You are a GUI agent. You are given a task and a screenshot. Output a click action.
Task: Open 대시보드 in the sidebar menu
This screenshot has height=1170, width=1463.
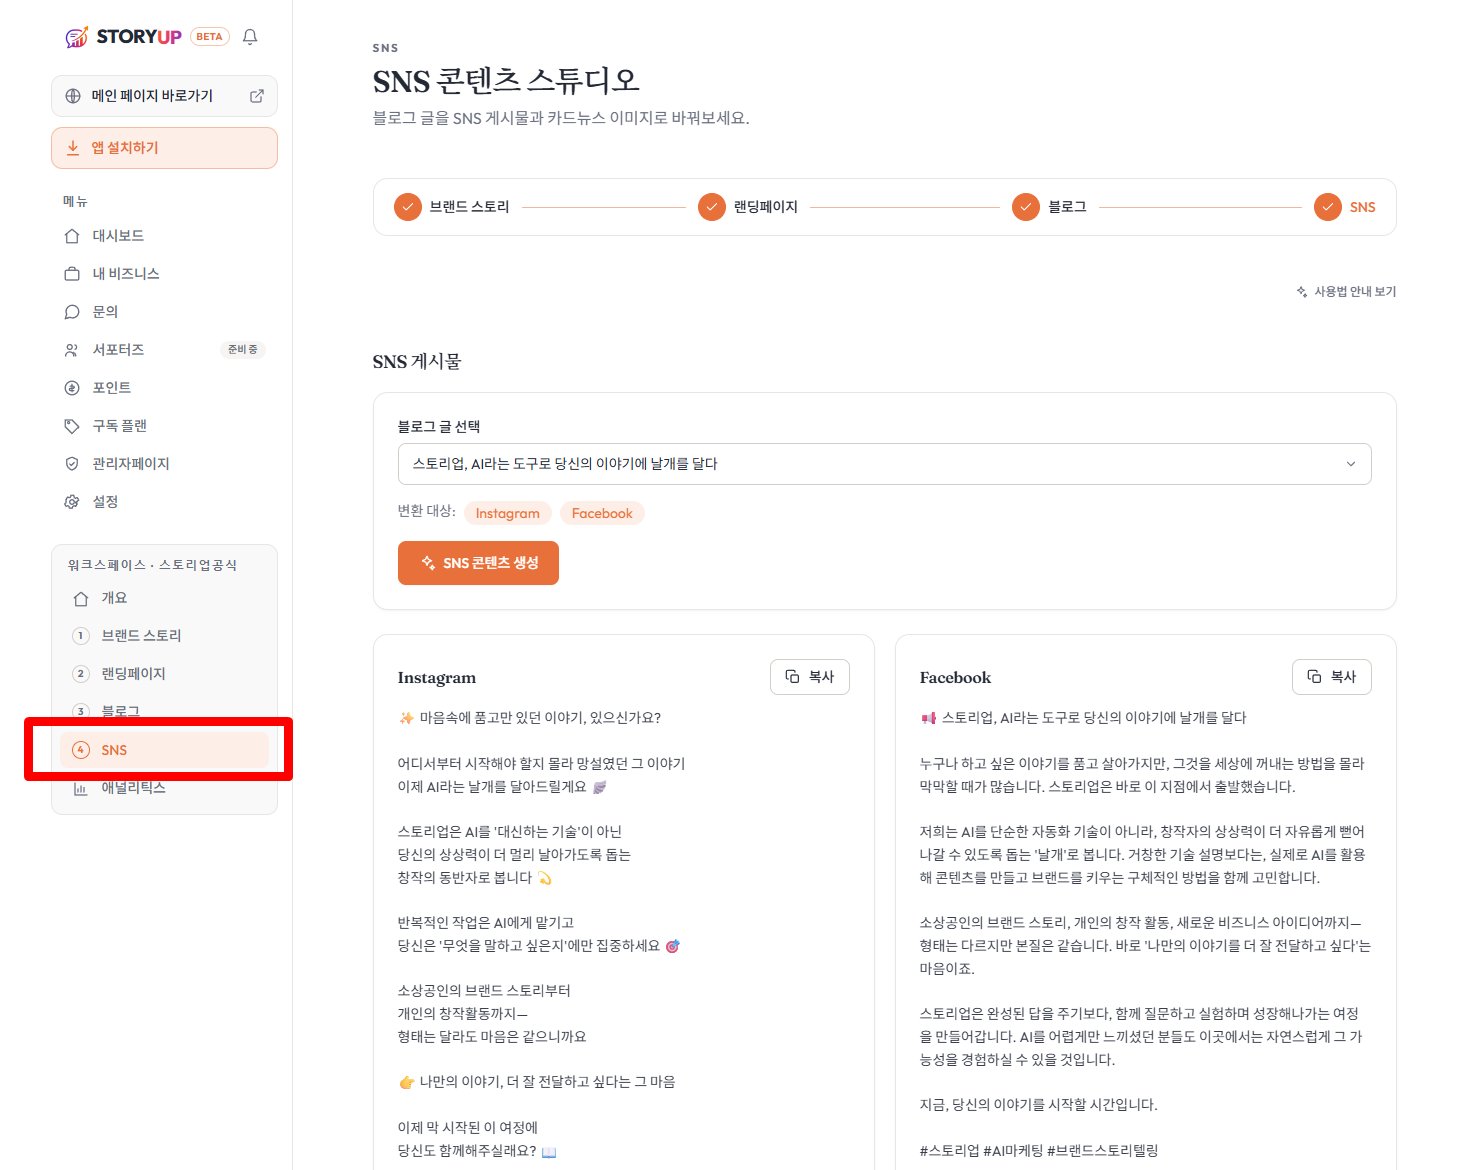tap(164, 236)
